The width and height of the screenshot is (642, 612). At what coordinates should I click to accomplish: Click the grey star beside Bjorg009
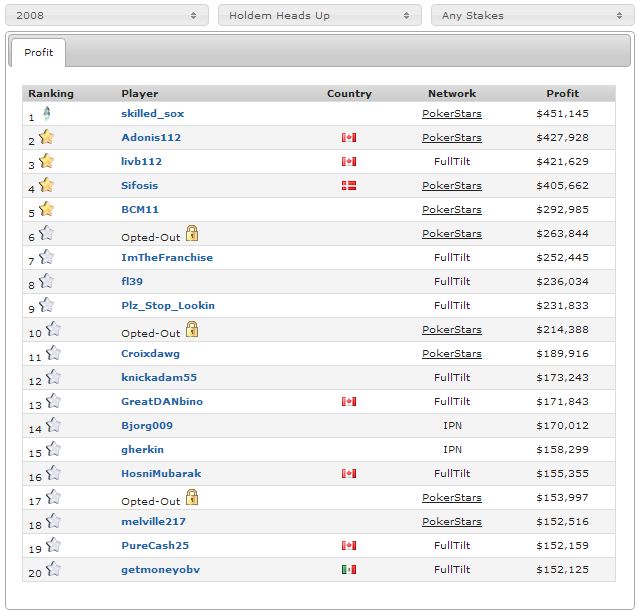54,425
